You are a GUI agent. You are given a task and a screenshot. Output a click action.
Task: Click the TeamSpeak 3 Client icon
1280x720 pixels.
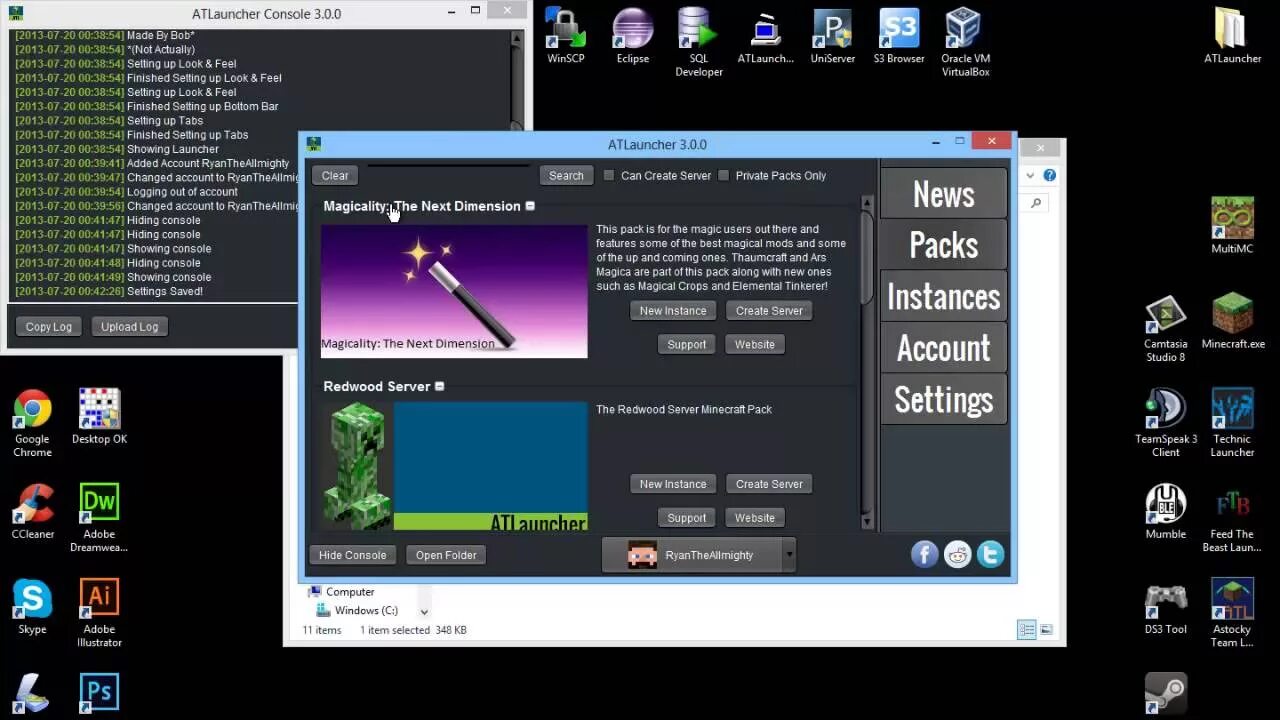[x=1165, y=424]
